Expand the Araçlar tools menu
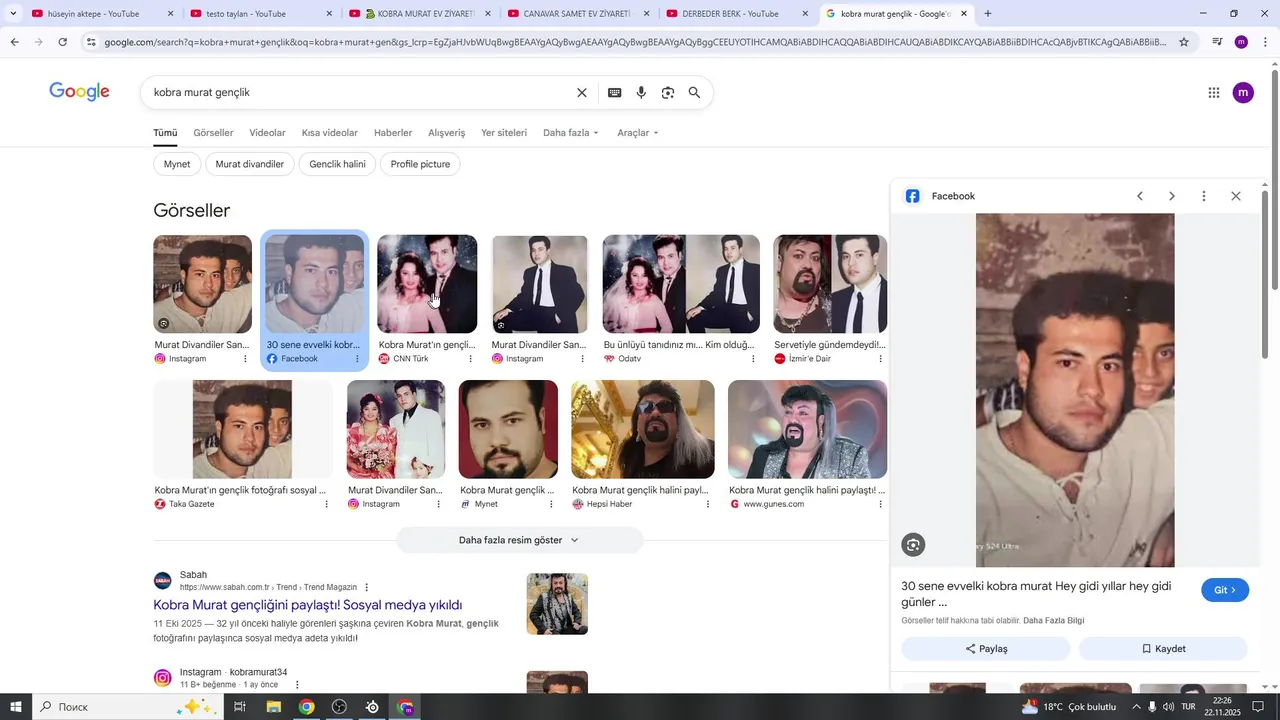 coord(638,133)
